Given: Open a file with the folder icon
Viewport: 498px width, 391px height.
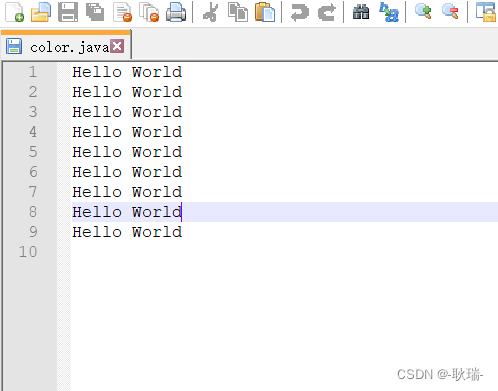Looking at the screenshot, I should tap(41, 12).
